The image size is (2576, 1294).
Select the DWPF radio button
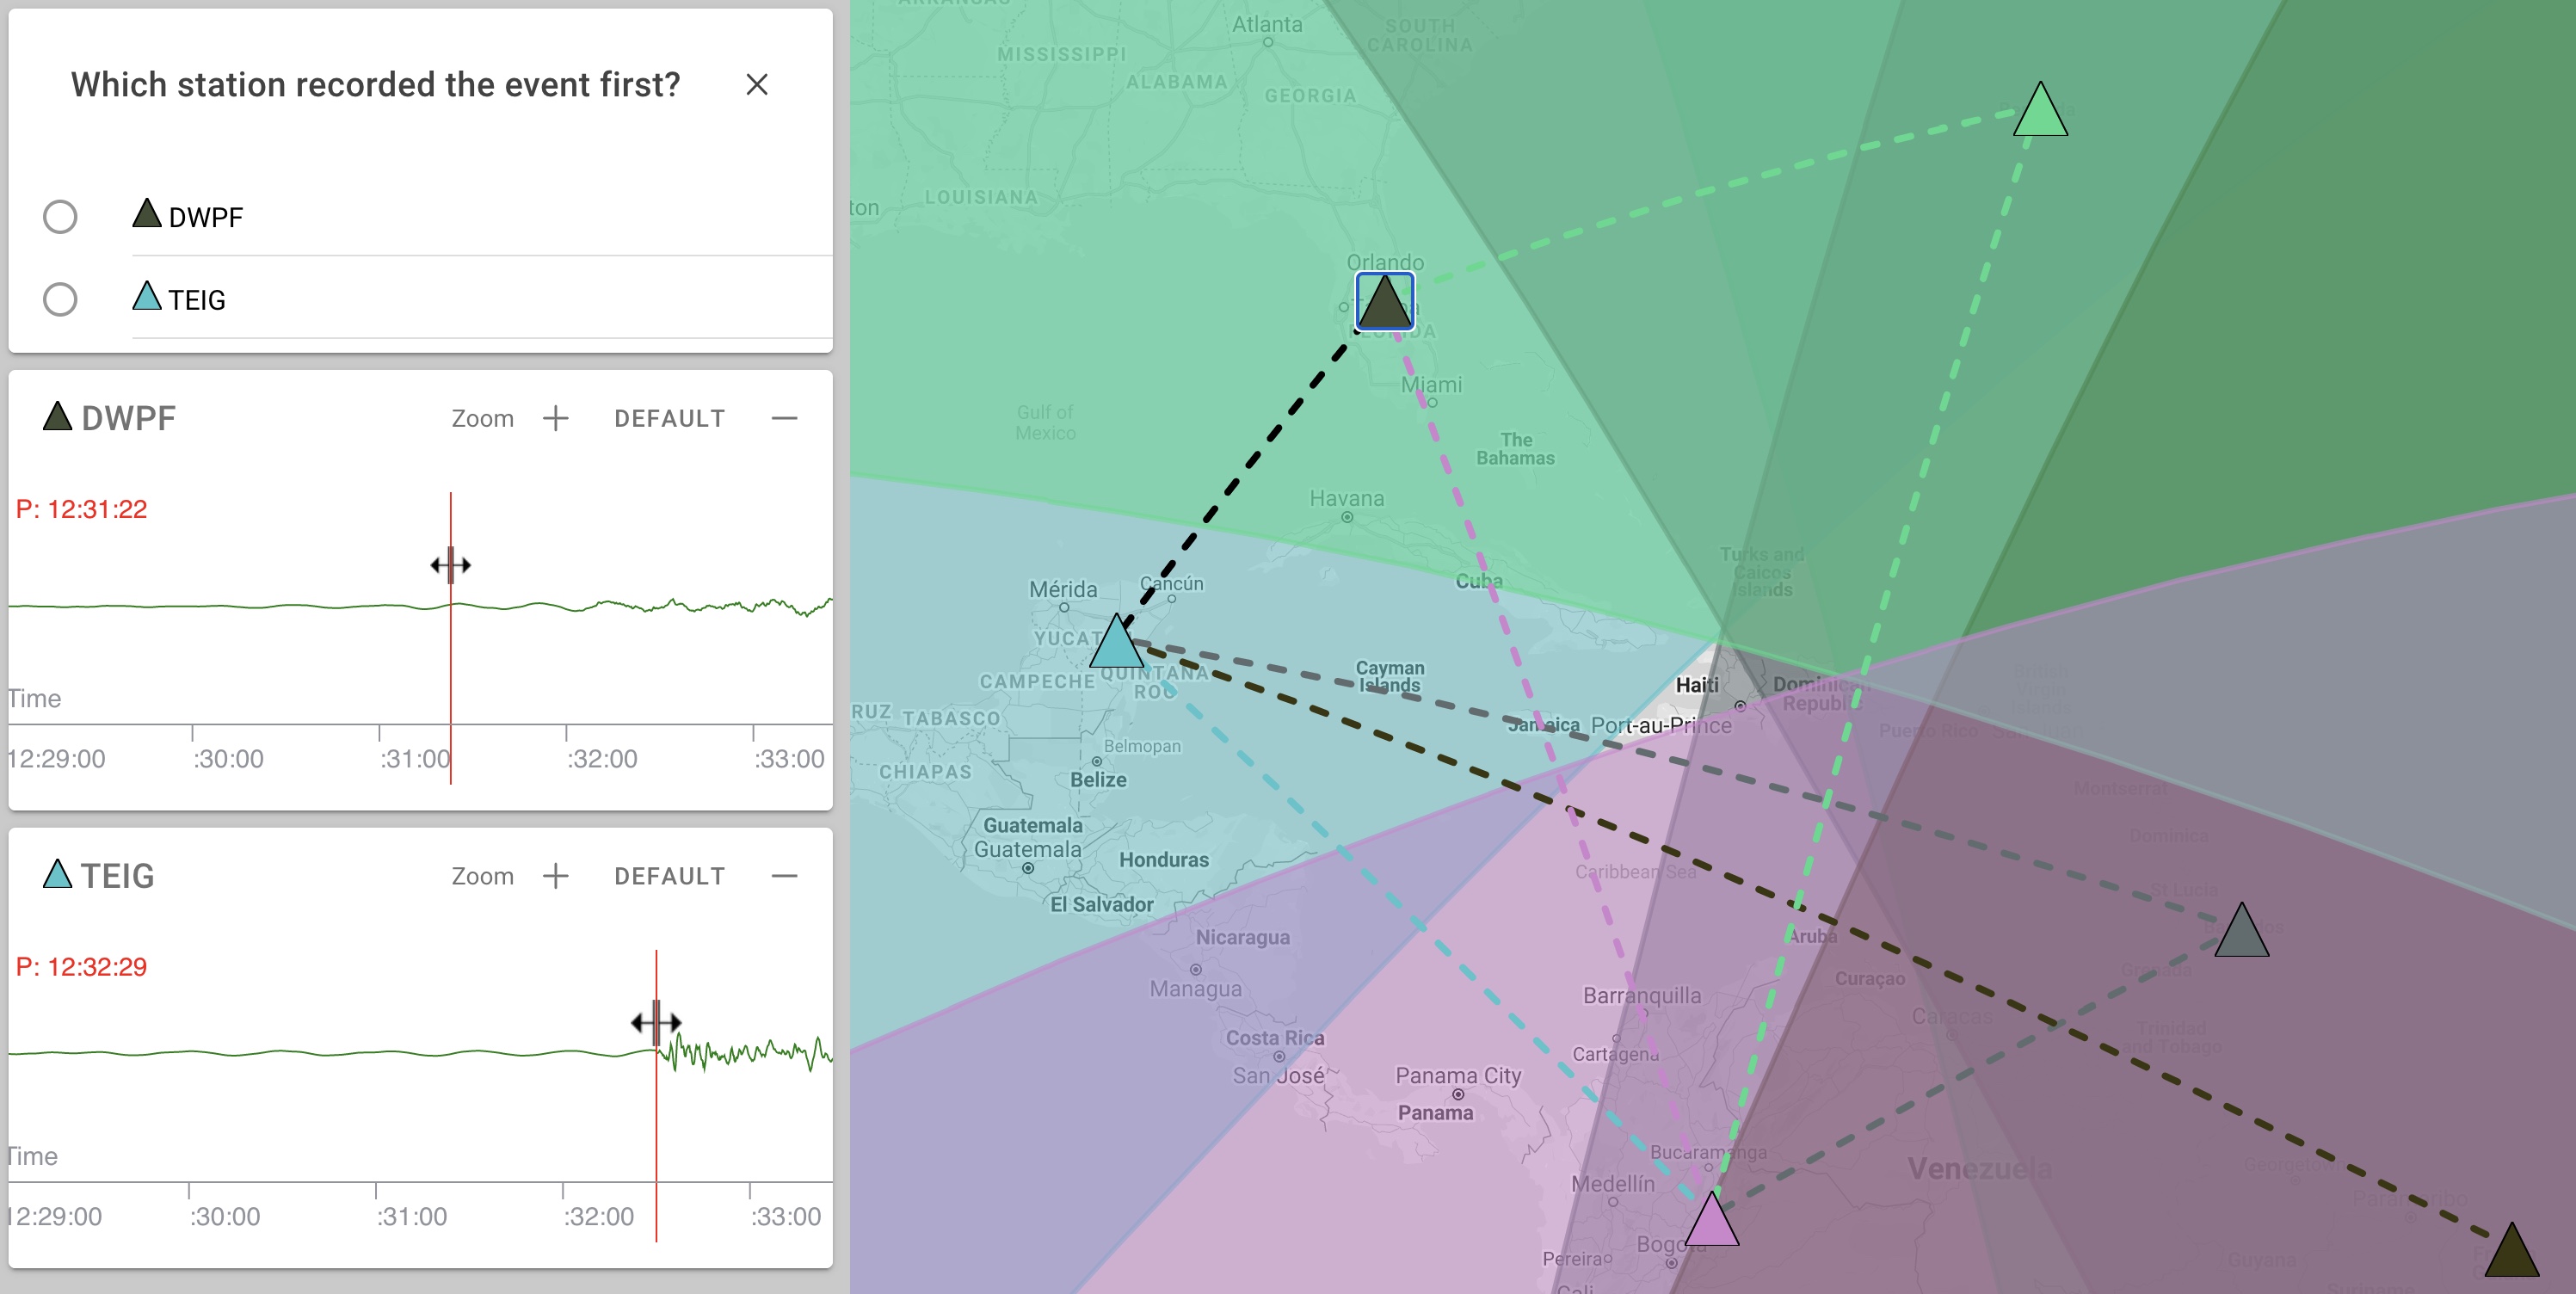click(60, 216)
